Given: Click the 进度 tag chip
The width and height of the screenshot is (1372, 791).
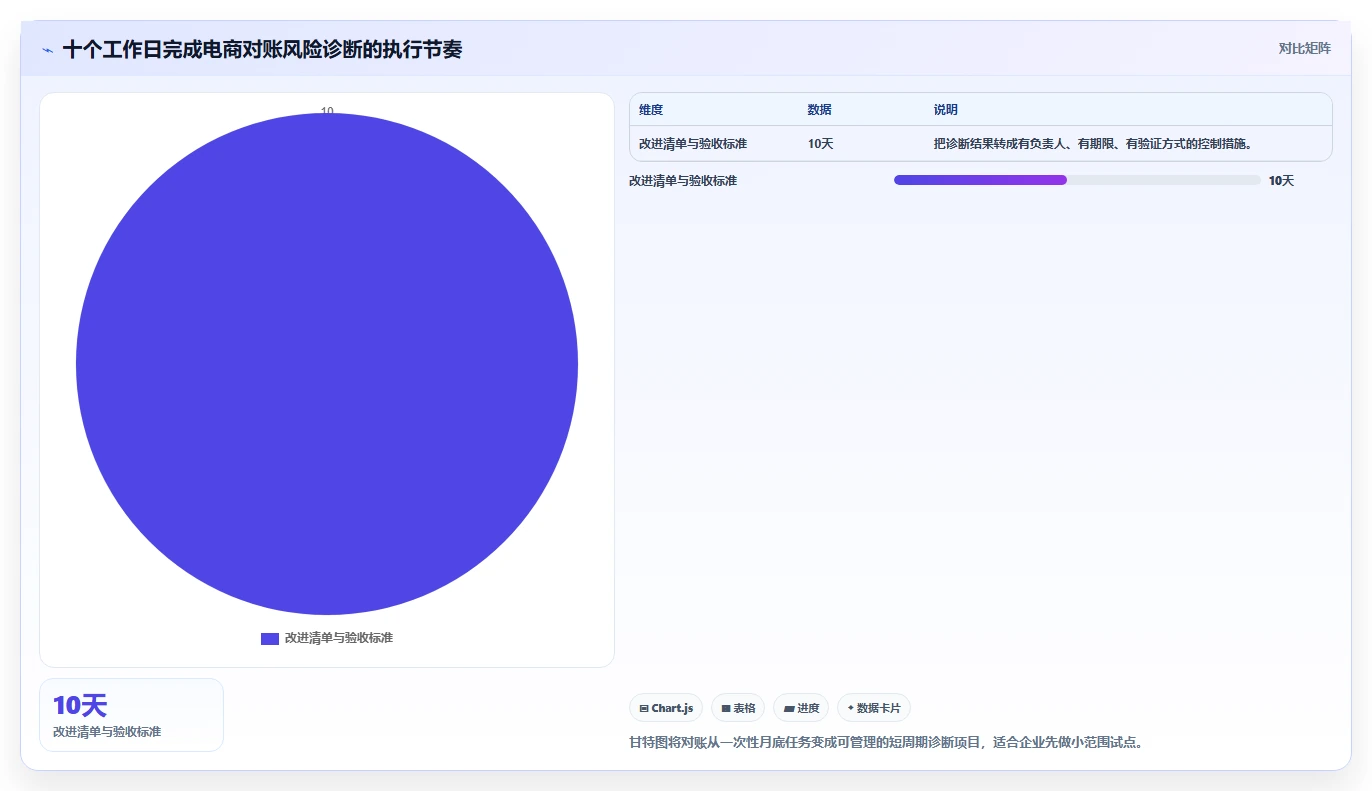Looking at the screenshot, I should point(801,708).
